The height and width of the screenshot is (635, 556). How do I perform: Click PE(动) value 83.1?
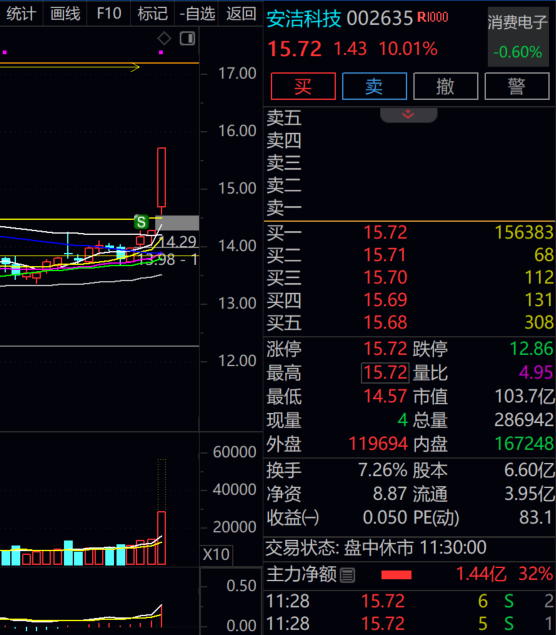[x=535, y=518]
